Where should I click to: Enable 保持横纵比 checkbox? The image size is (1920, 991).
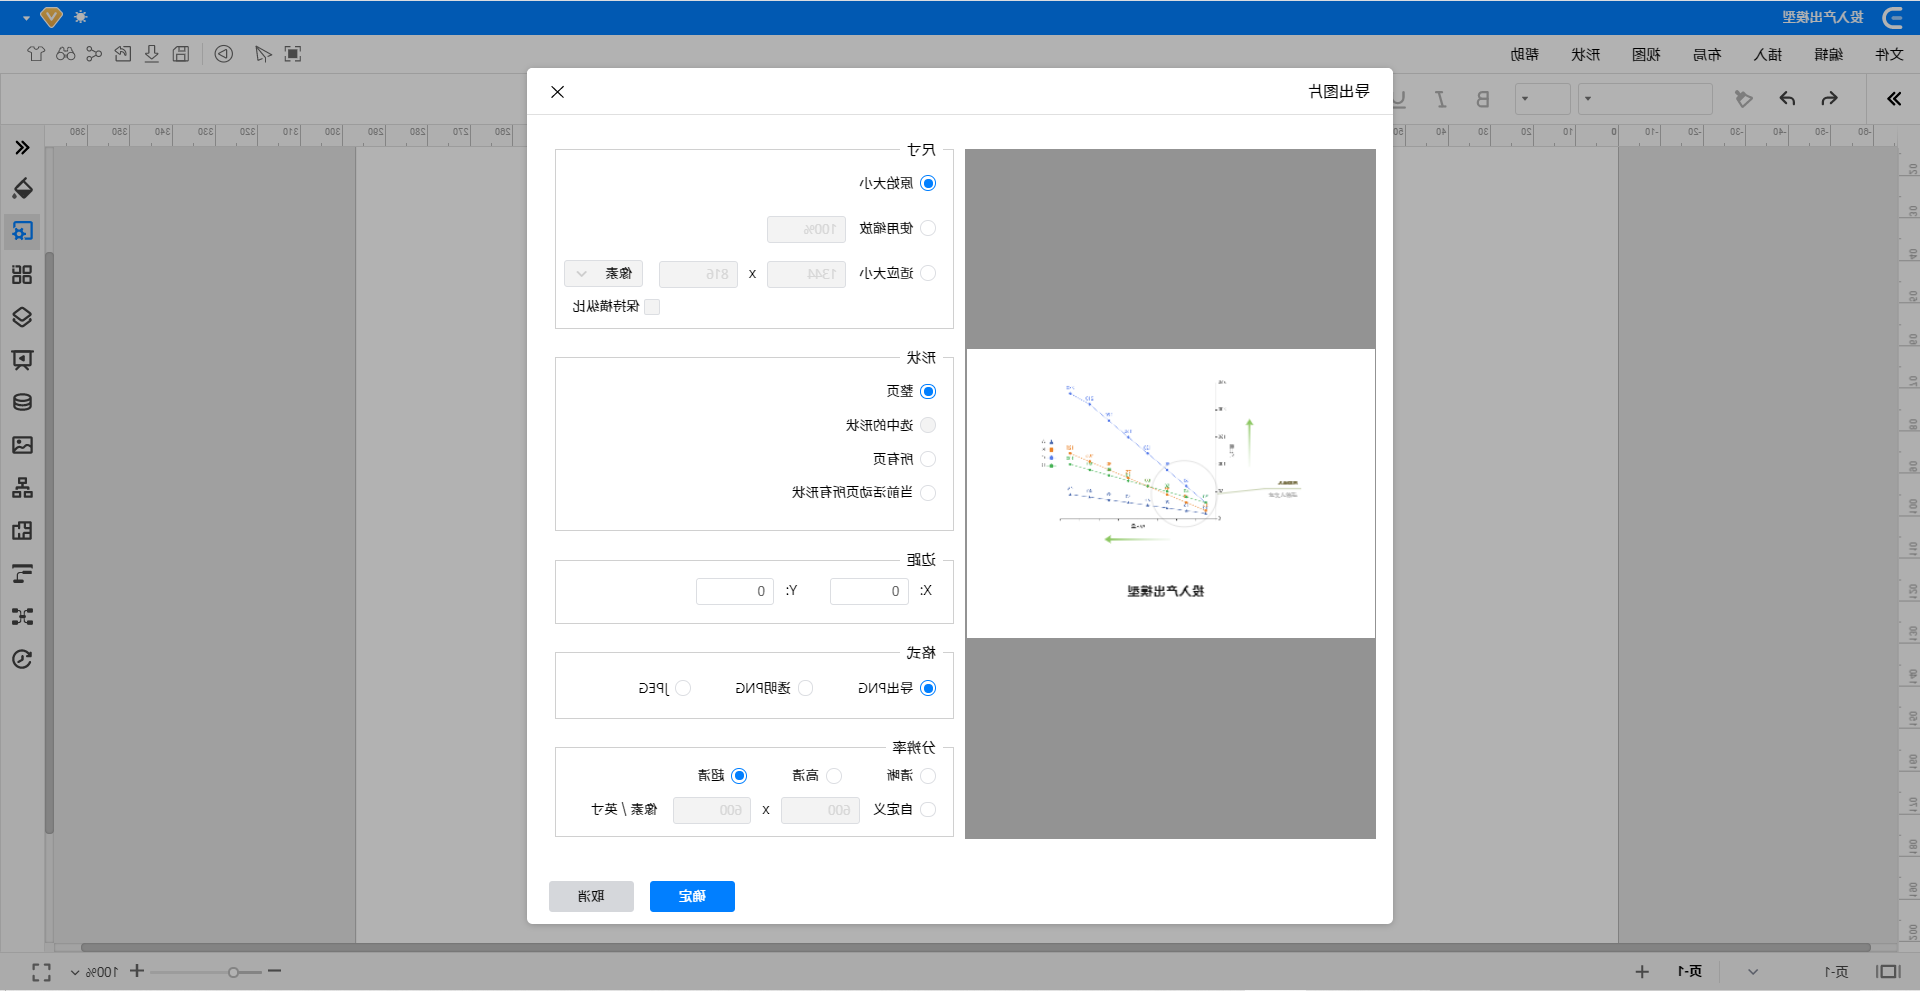click(x=652, y=307)
